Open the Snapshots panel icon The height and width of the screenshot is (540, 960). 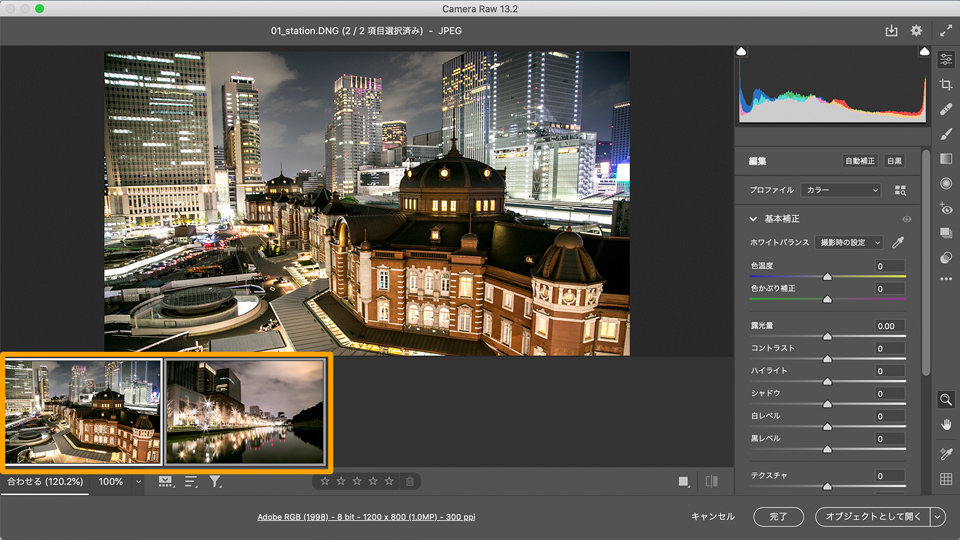click(x=946, y=233)
